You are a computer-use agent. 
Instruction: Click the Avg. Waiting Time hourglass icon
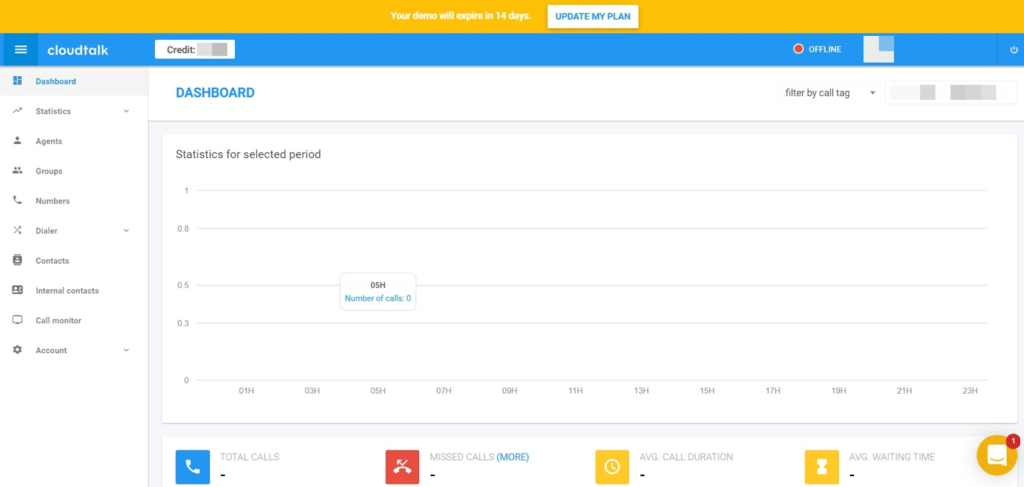822,466
